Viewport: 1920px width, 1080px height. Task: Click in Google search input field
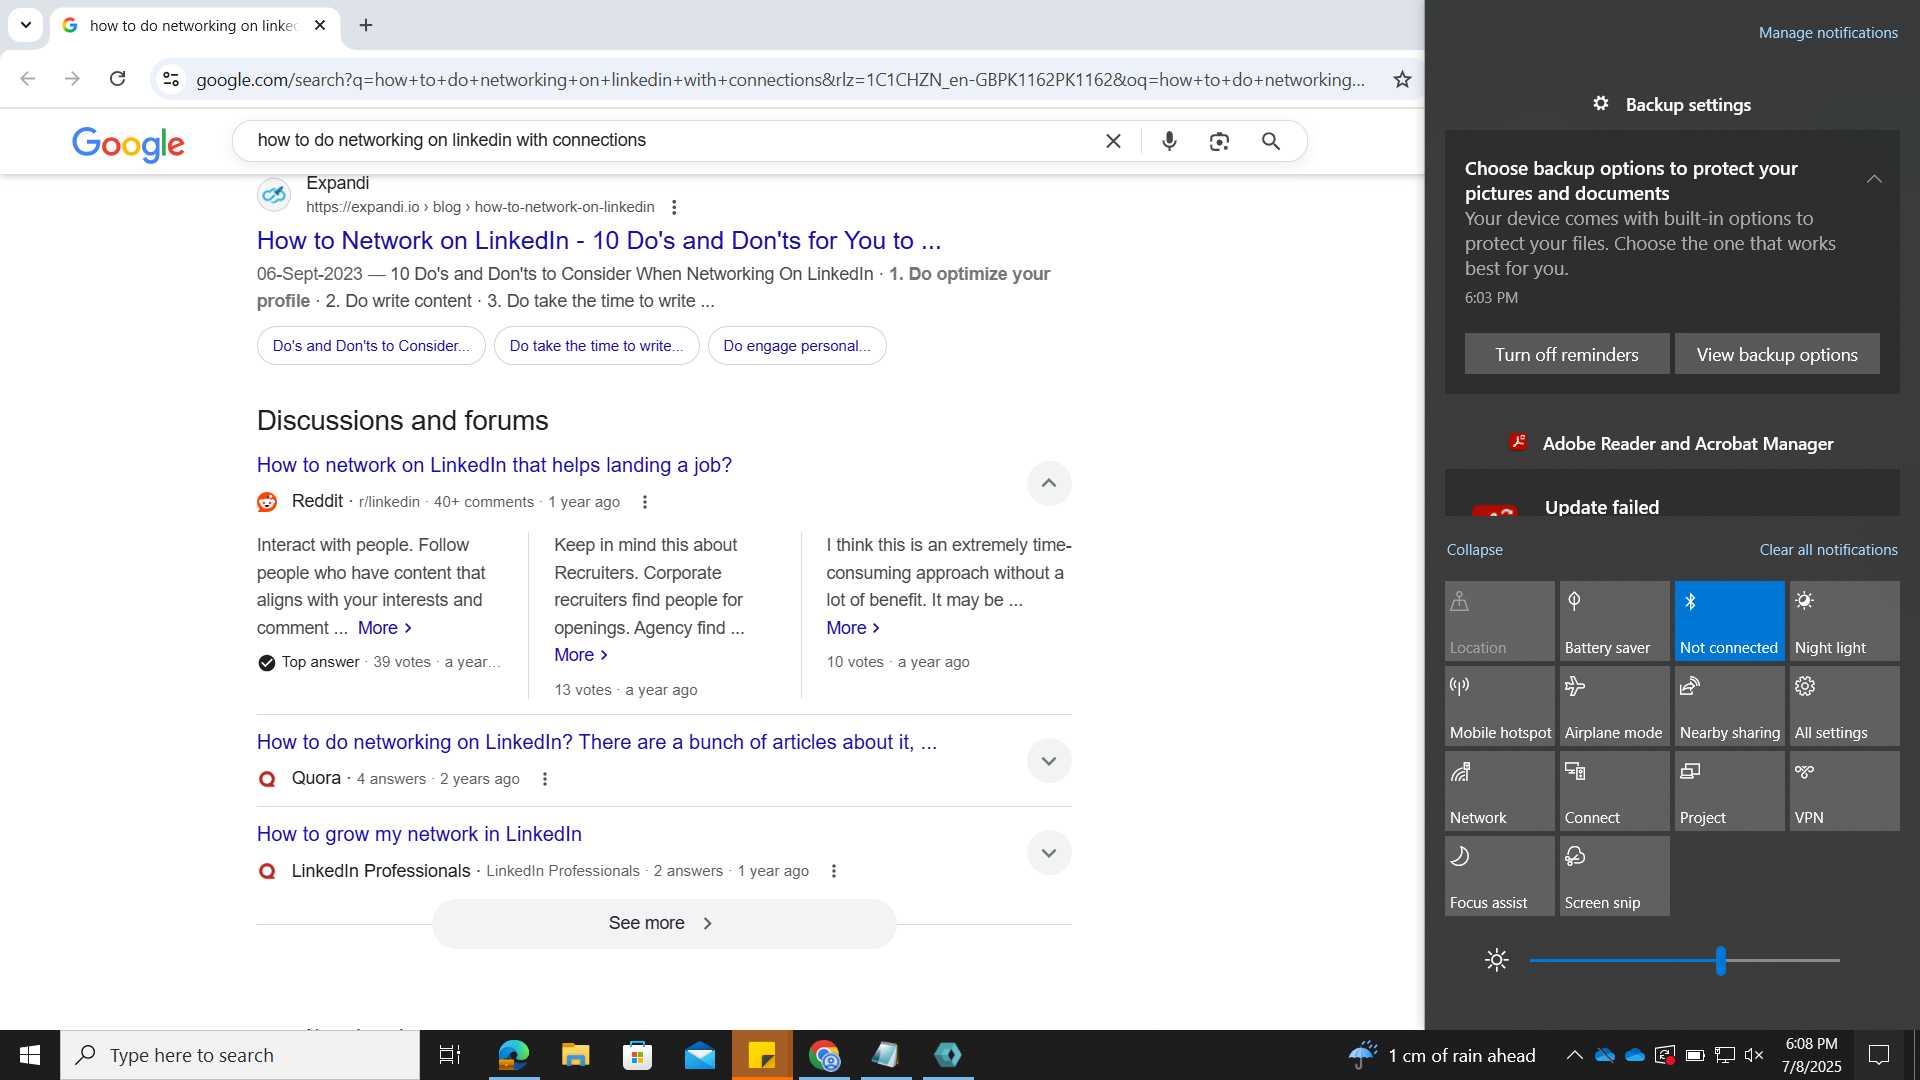tap(670, 141)
